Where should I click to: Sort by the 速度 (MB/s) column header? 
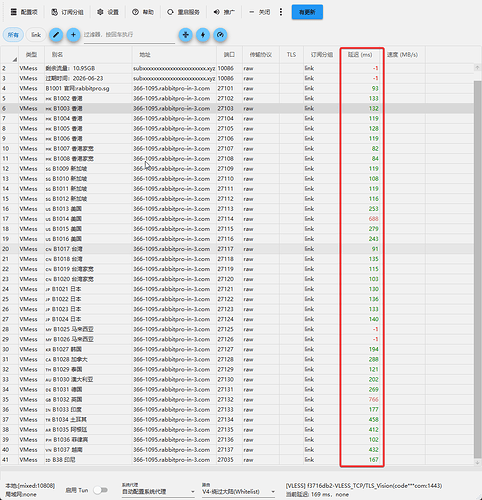tap(402, 55)
